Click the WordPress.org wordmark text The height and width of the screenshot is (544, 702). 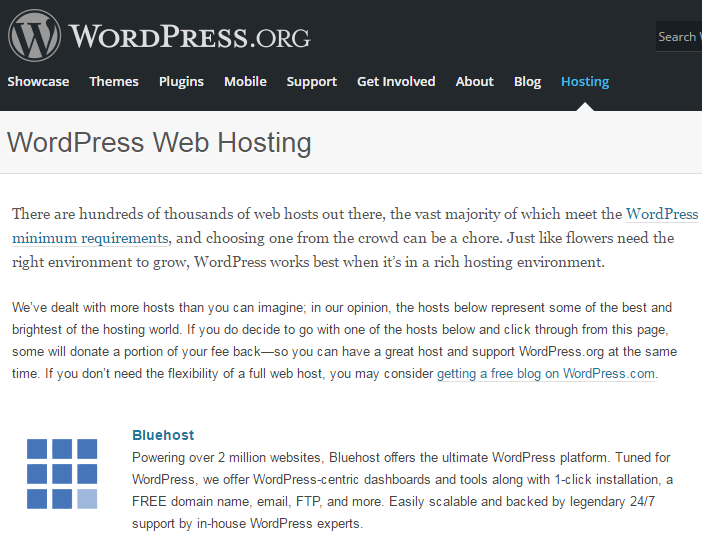point(189,37)
